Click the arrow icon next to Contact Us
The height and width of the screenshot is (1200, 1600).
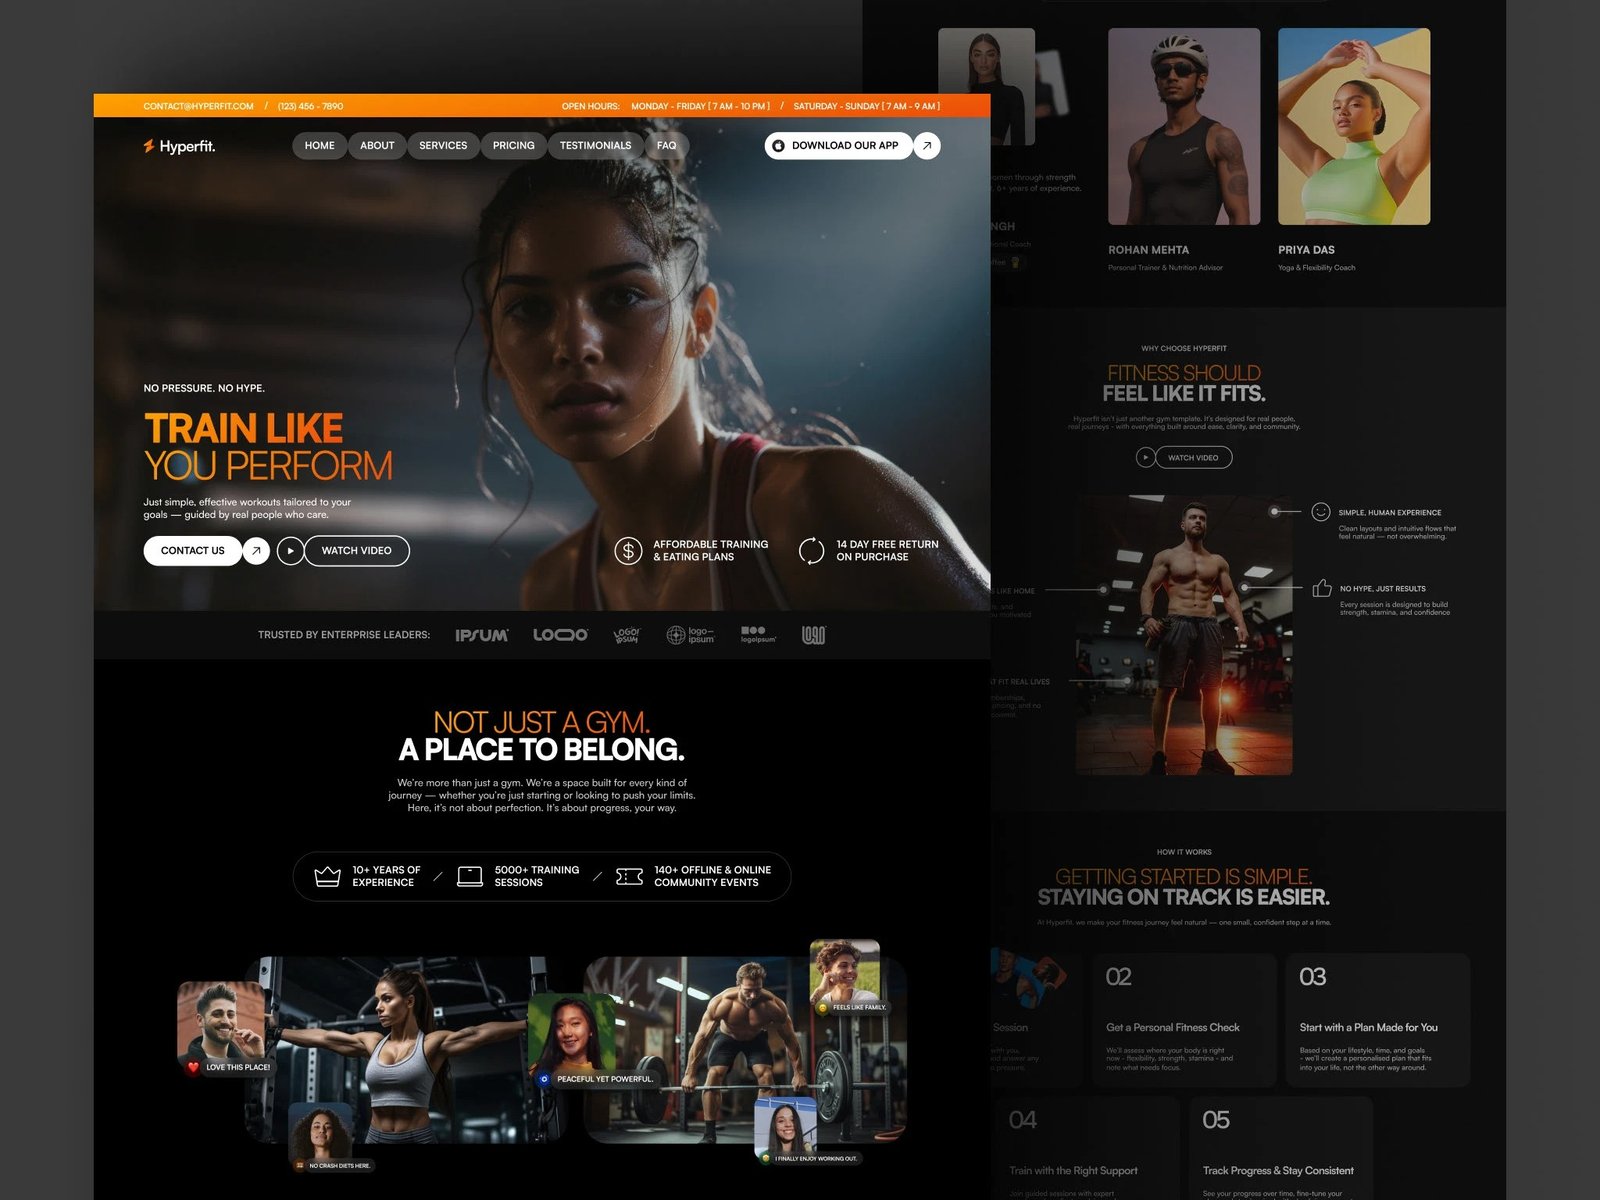point(256,551)
